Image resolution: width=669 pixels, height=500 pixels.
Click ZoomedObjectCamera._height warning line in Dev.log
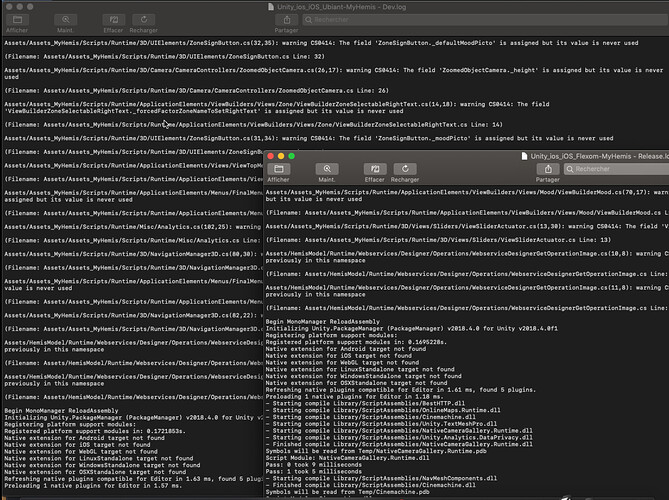pyautogui.click(x=334, y=74)
